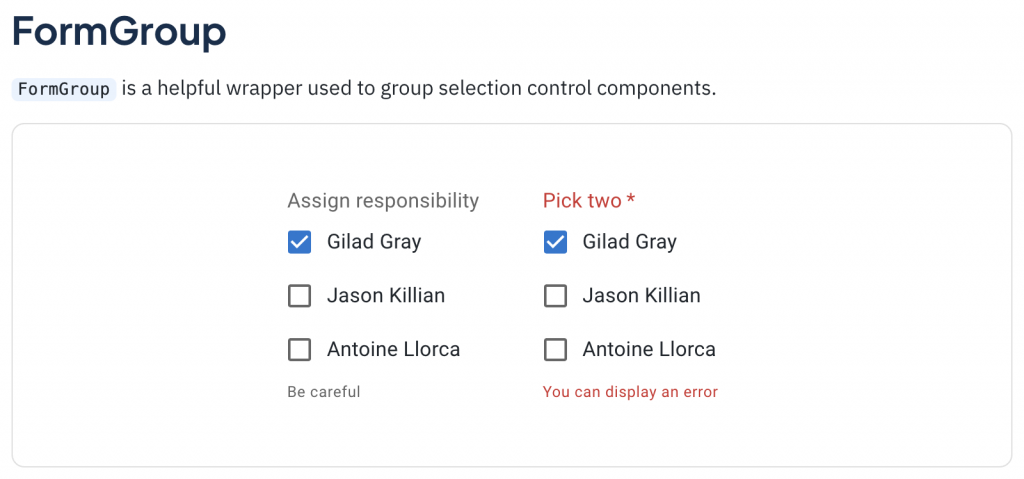The image size is (1024, 479).
Task: Check Antoine Llorca checkbox under Pick two
Action: (555, 350)
